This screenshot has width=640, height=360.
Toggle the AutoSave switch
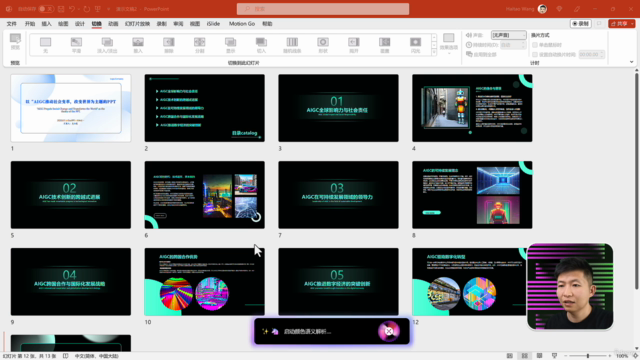click(x=47, y=9)
